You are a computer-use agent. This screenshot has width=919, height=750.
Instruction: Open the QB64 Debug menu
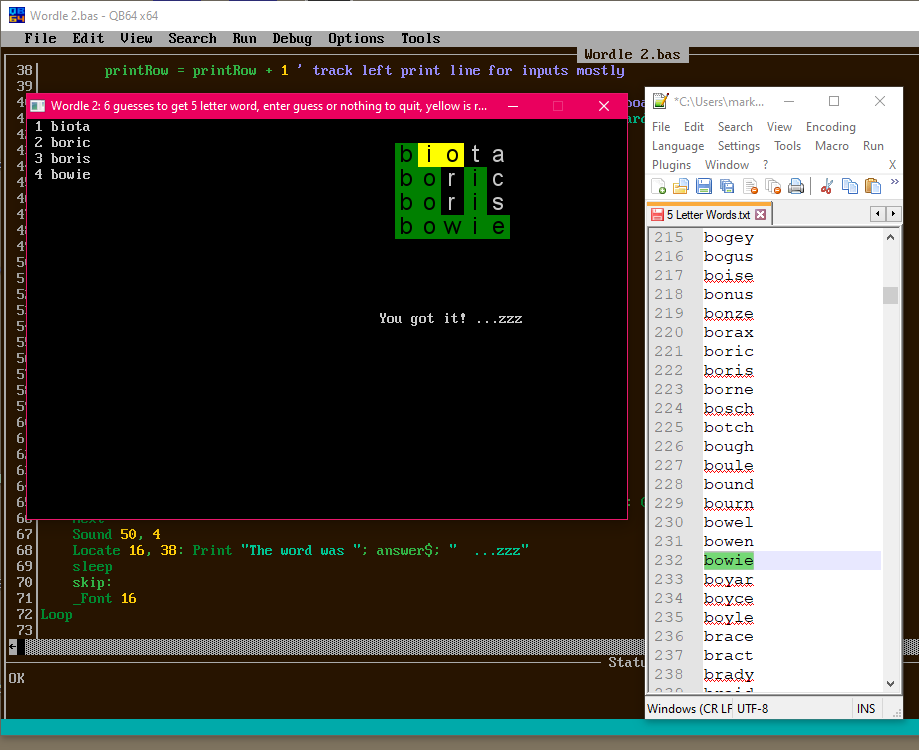[292, 38]
